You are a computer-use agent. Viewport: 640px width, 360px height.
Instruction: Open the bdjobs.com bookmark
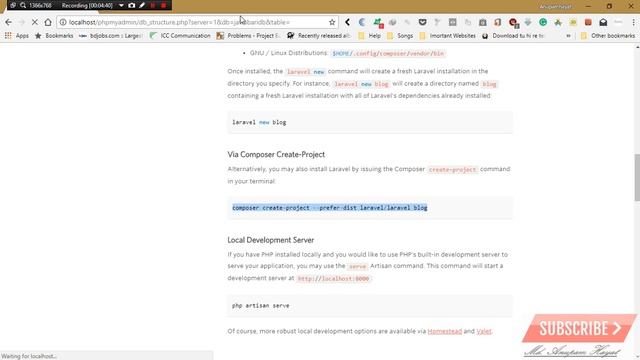click(110, 36)
